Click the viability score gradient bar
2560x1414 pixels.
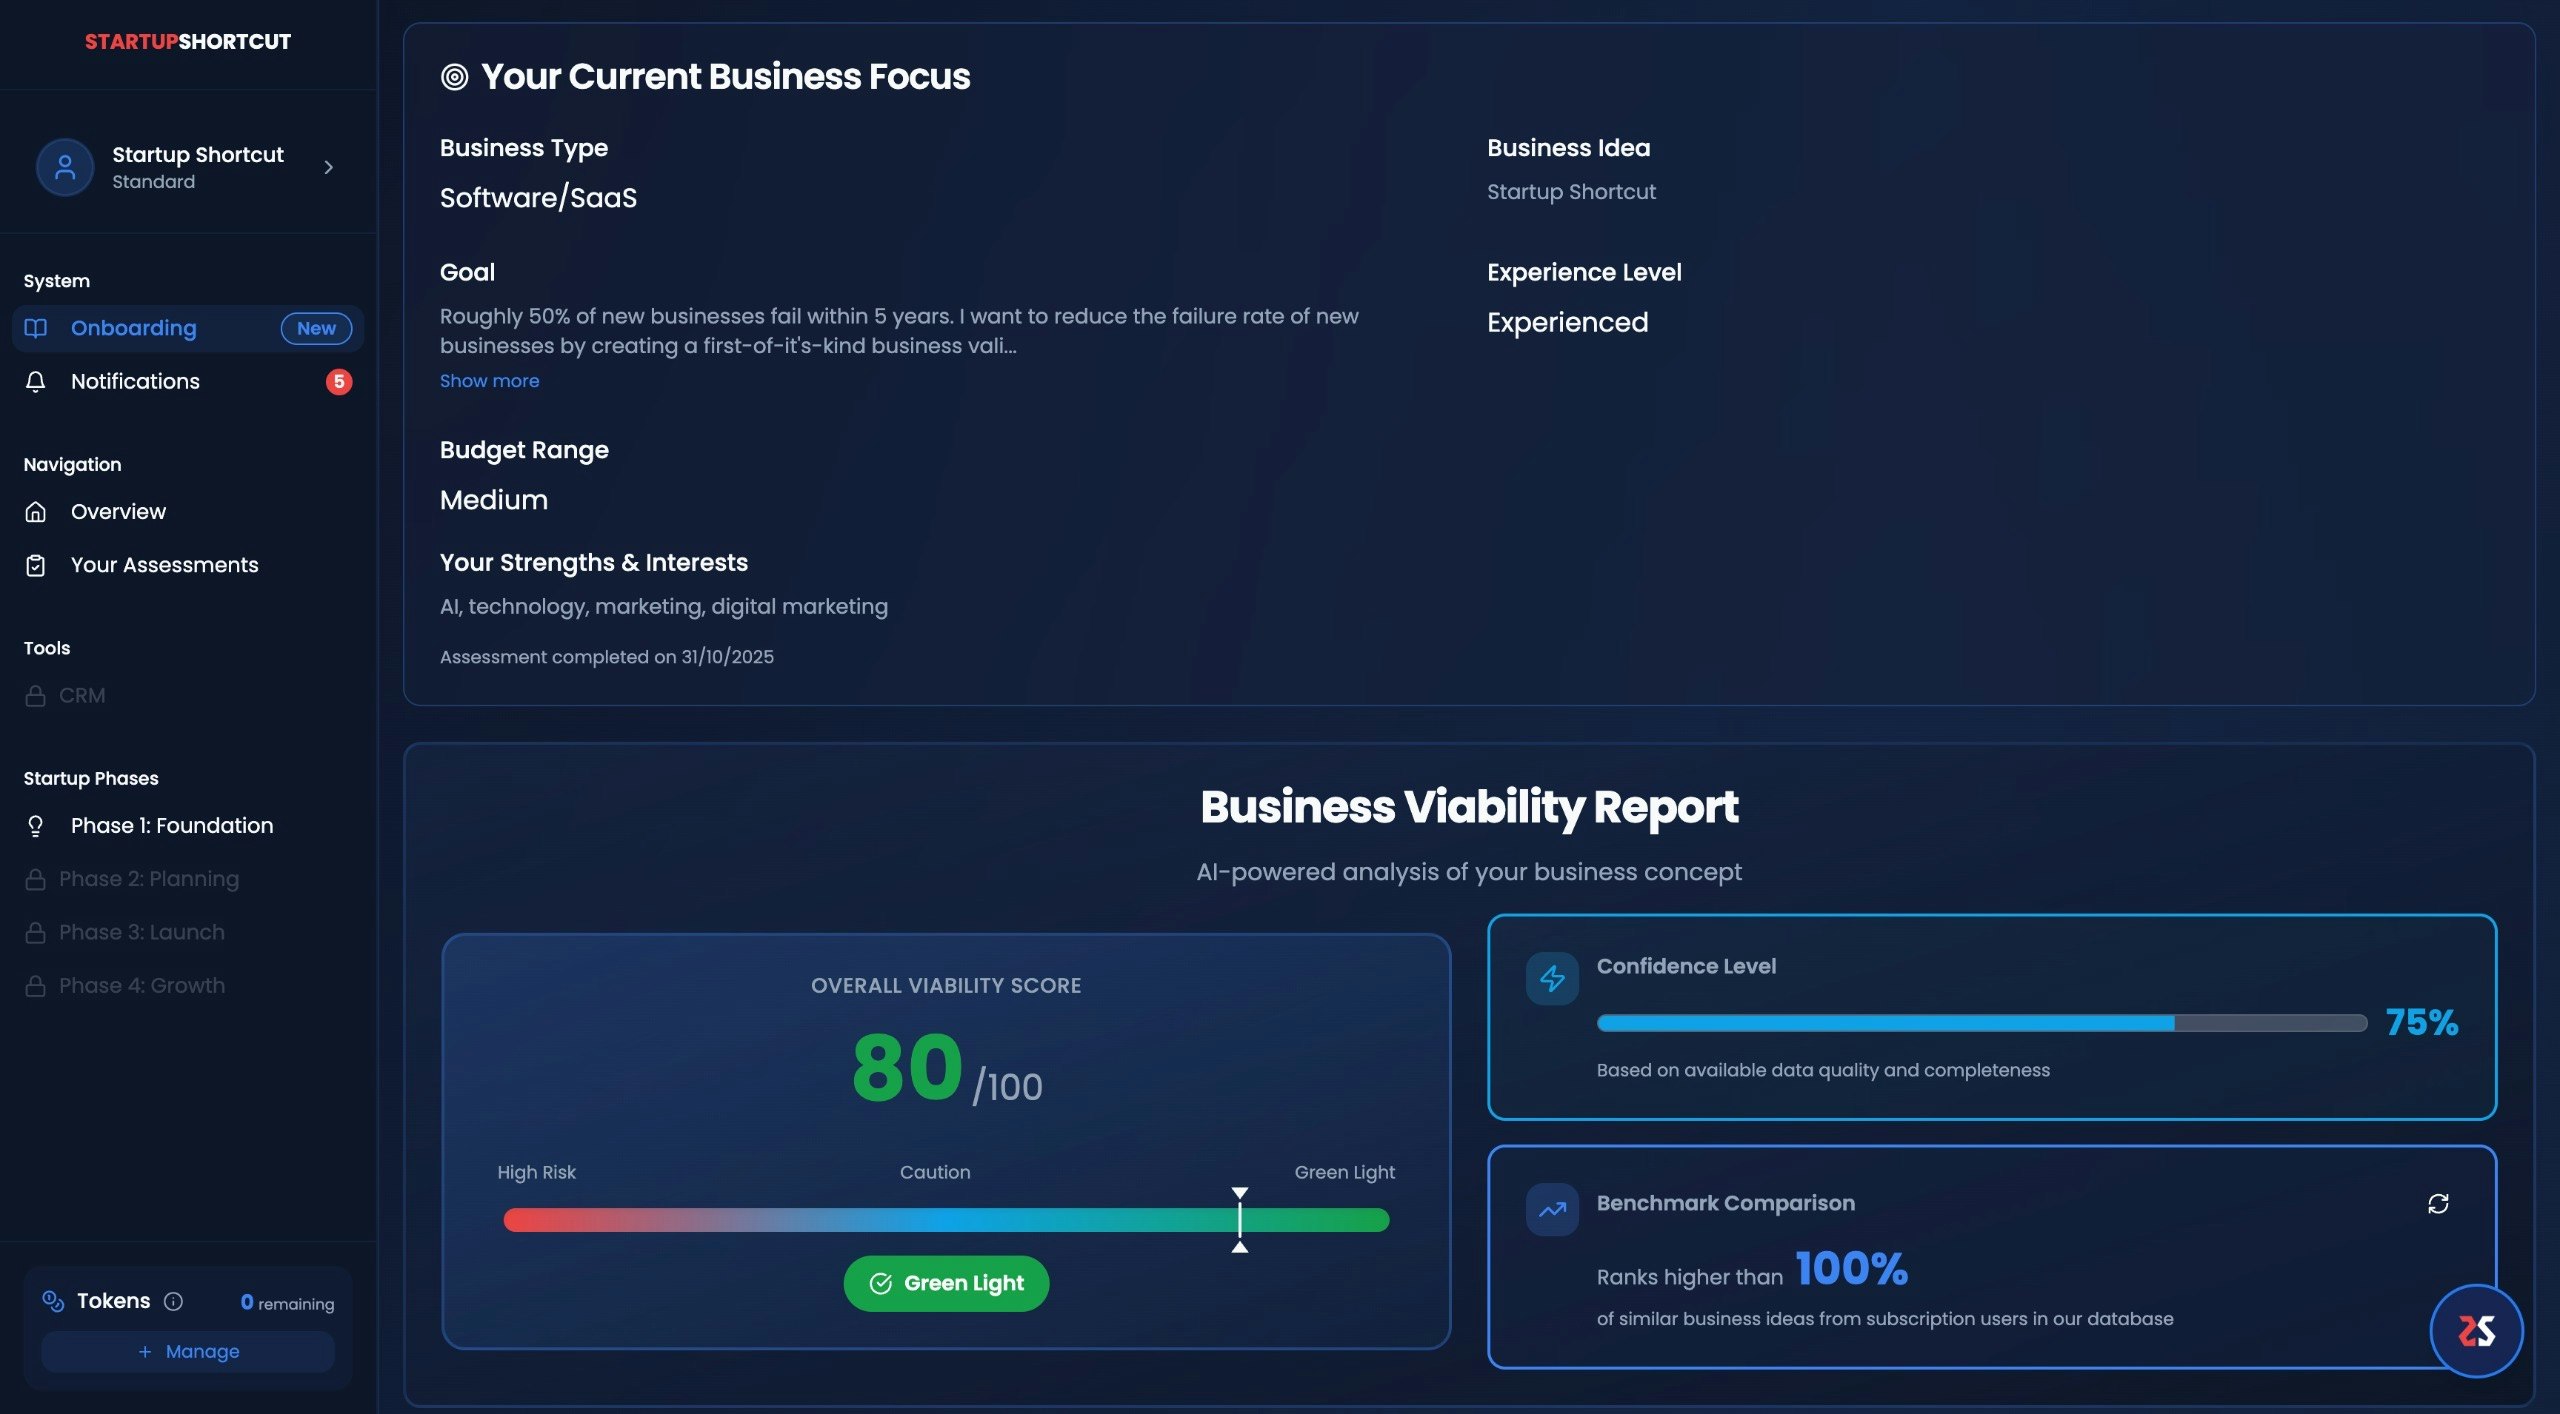point(946,1220)
